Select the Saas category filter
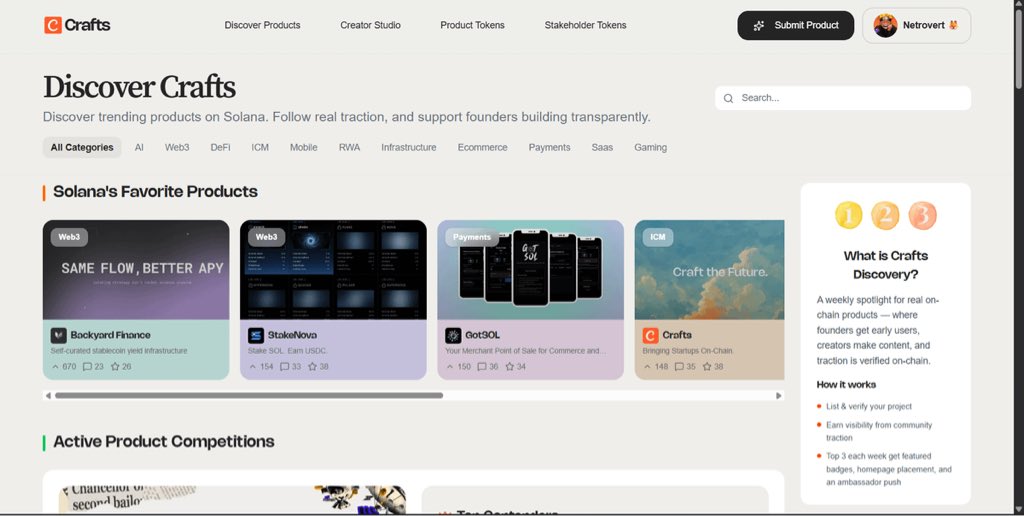 [x=602, y=148]
